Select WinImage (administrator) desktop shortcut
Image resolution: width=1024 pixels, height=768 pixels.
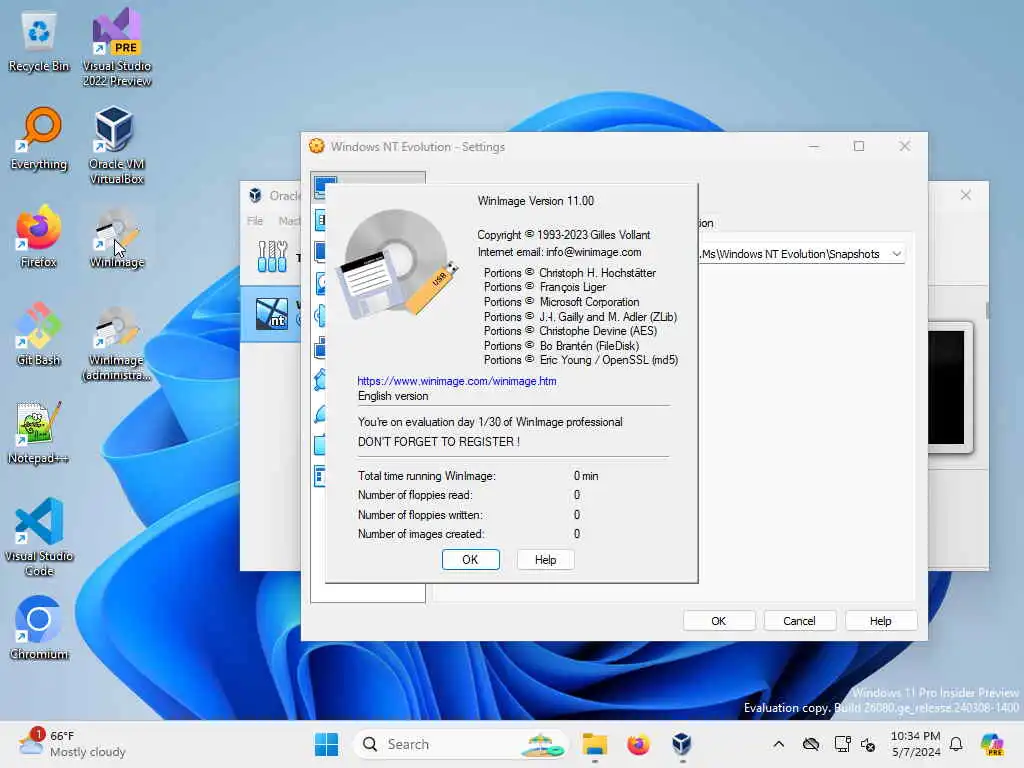[x=117, y=343]
